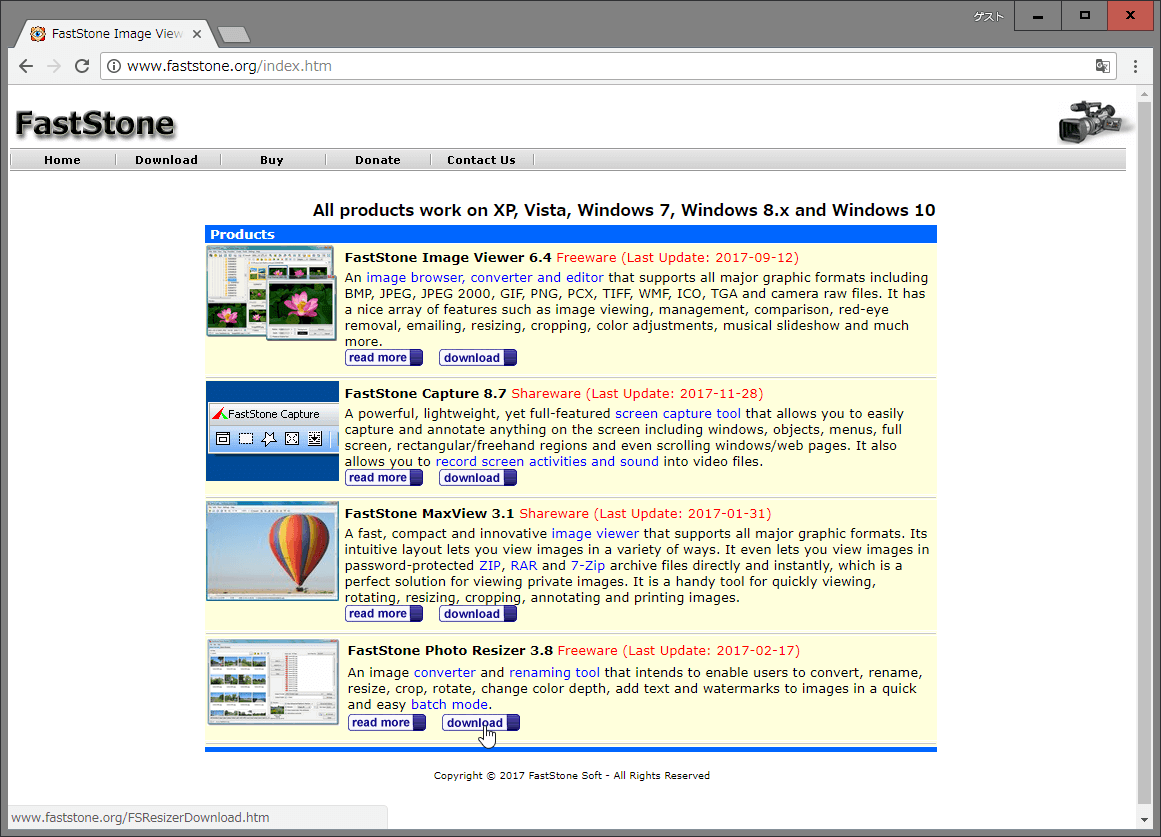Click the site information icon before URL

[114, 66]
